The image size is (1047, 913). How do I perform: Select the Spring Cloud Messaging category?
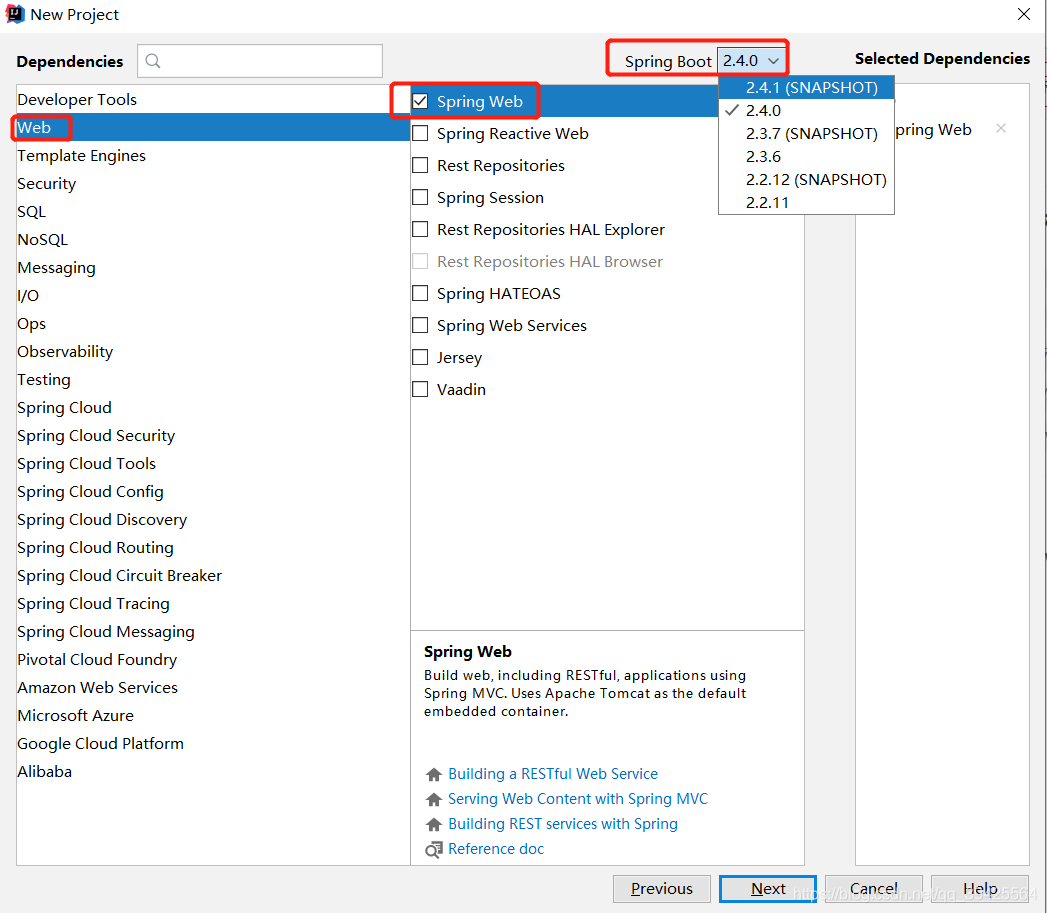pos(213,632)
